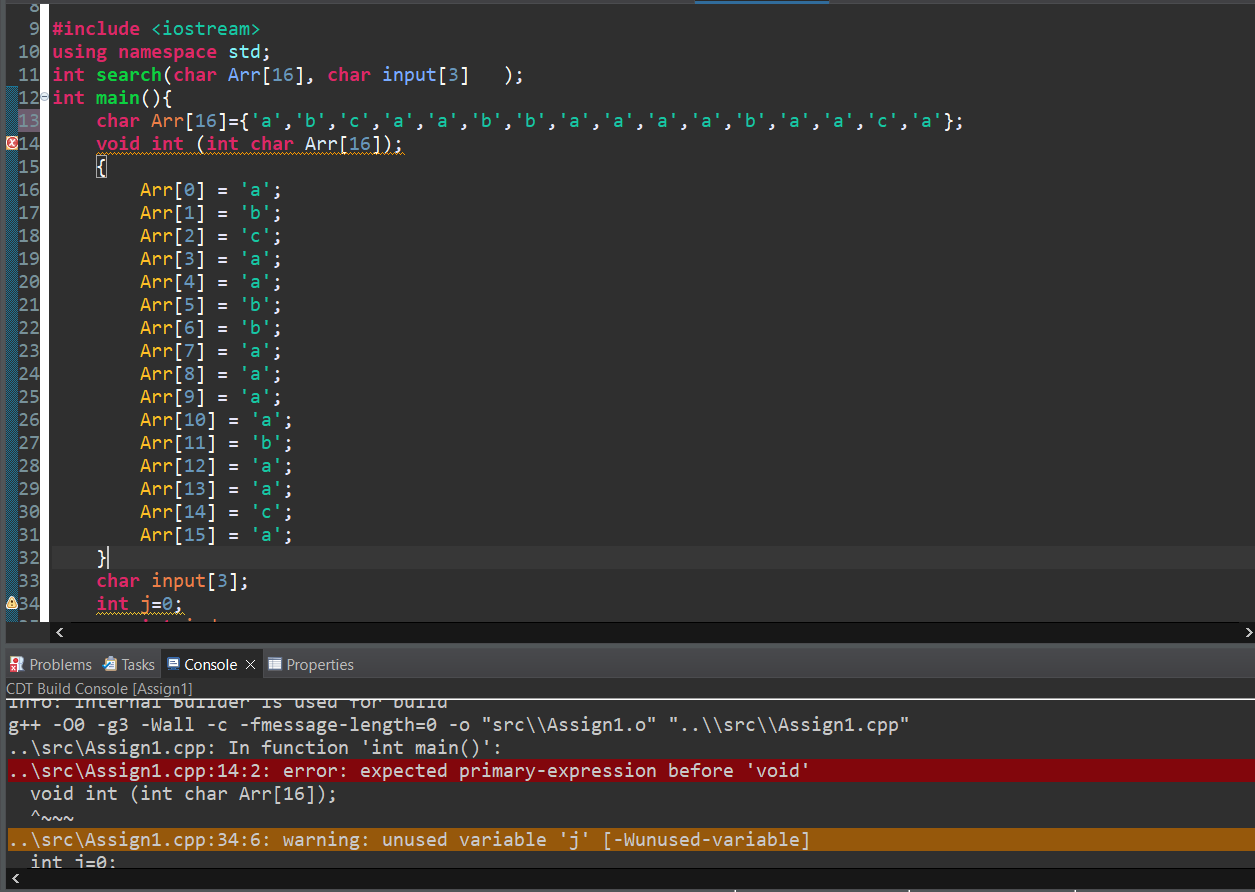Click the 'int search' function declaration line
1255x892 pixels.
[288, 75]
